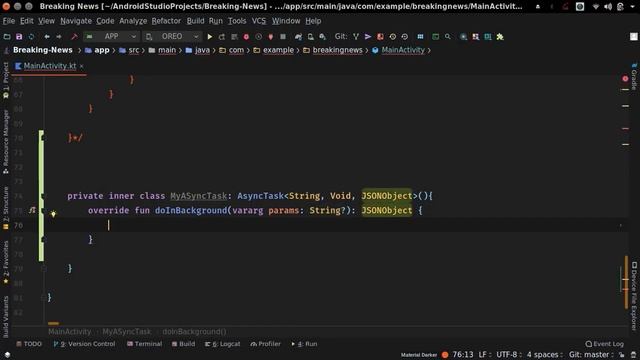Click the Project Structure grid icon
This screenshot has width=640, height=360.
tap(420, 37)
